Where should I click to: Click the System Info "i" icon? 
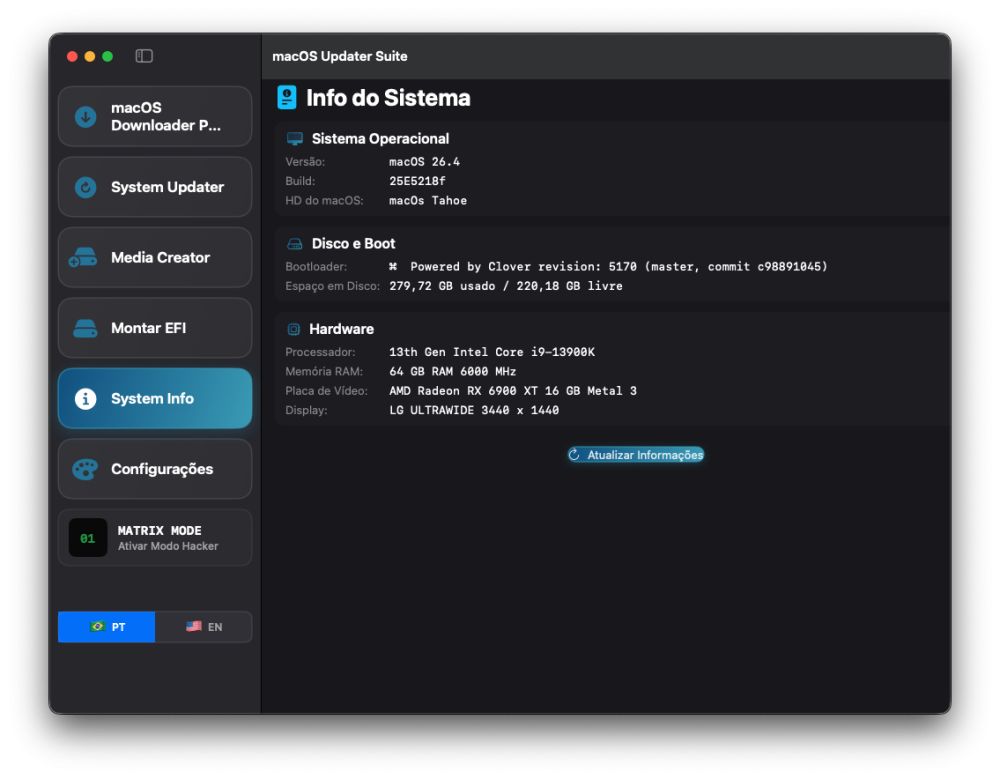pos(85,399)
